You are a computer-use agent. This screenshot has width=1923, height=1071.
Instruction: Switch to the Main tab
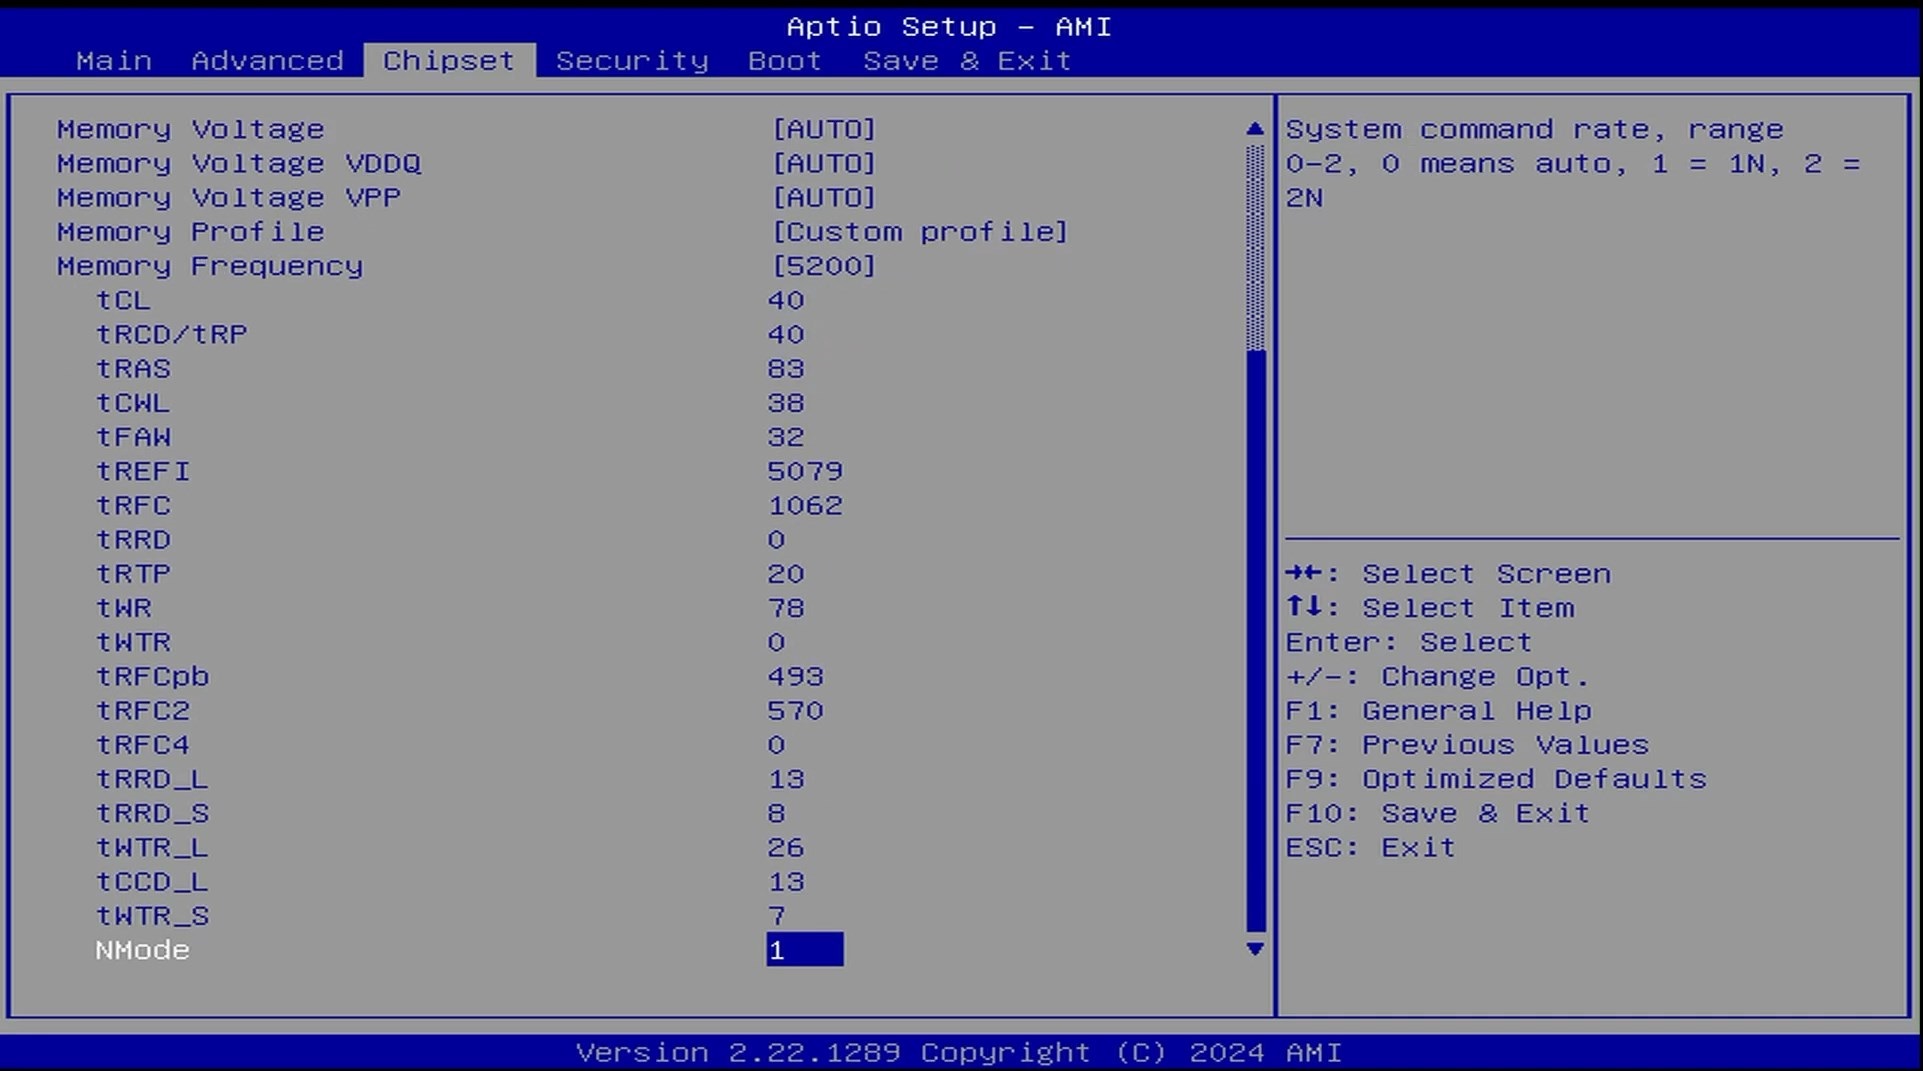coord(114,61)
